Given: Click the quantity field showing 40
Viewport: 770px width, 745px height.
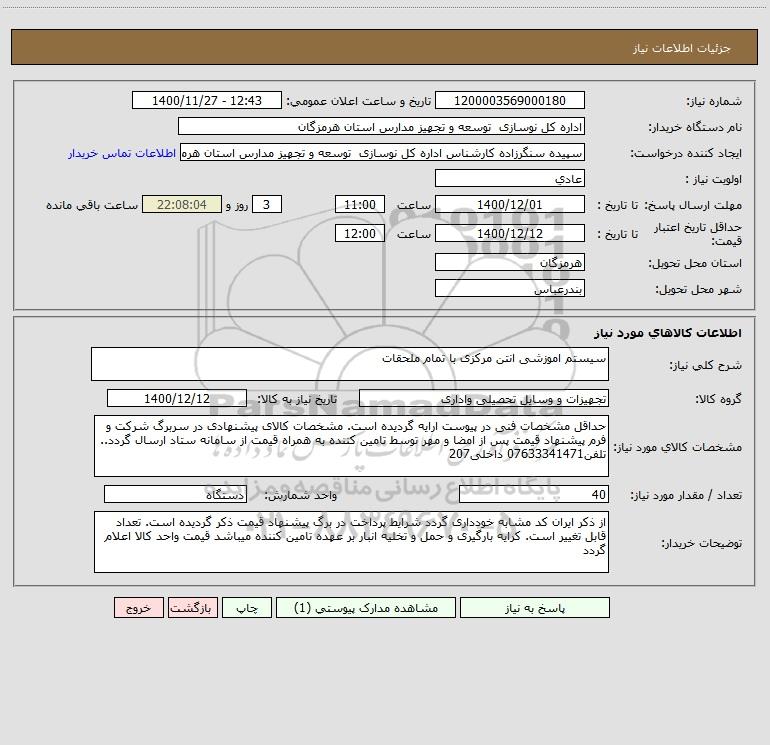Looking at the screenshot, I should [x=534, y=495].
